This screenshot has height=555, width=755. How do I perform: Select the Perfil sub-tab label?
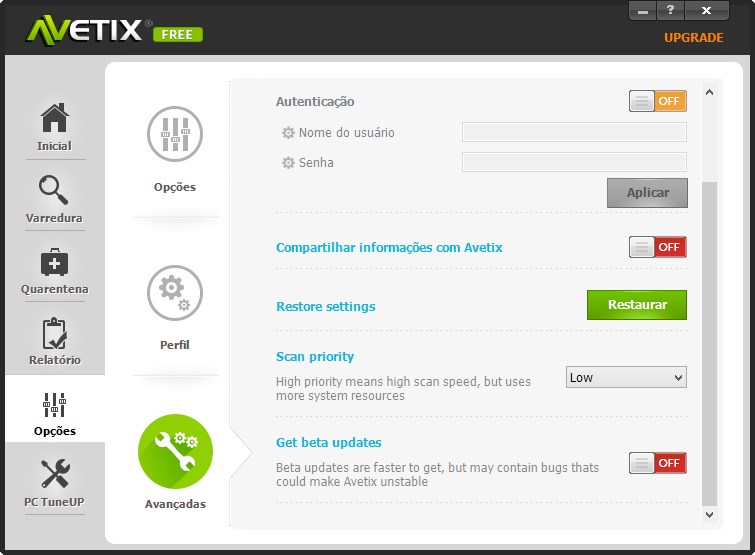pos(175,345)
